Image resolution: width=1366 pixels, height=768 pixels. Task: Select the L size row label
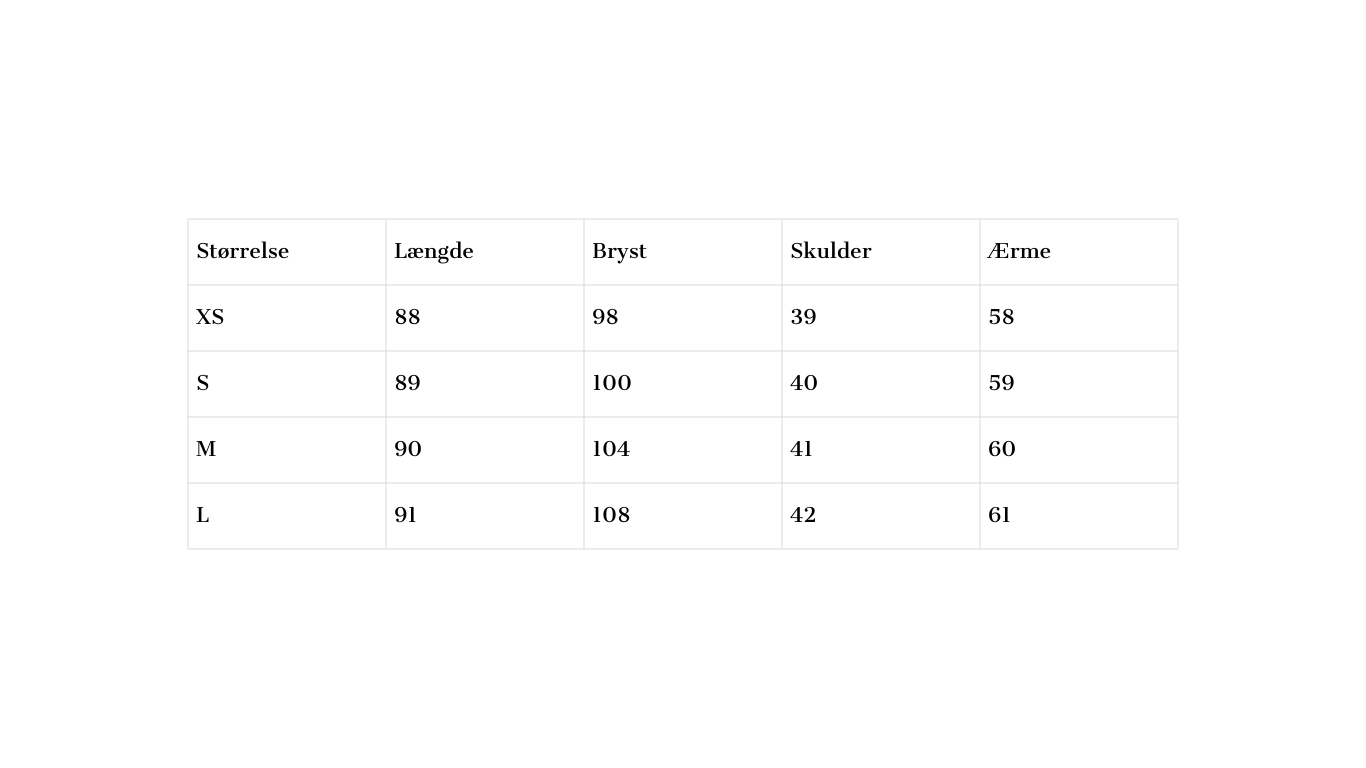click(x=203, y=516)
